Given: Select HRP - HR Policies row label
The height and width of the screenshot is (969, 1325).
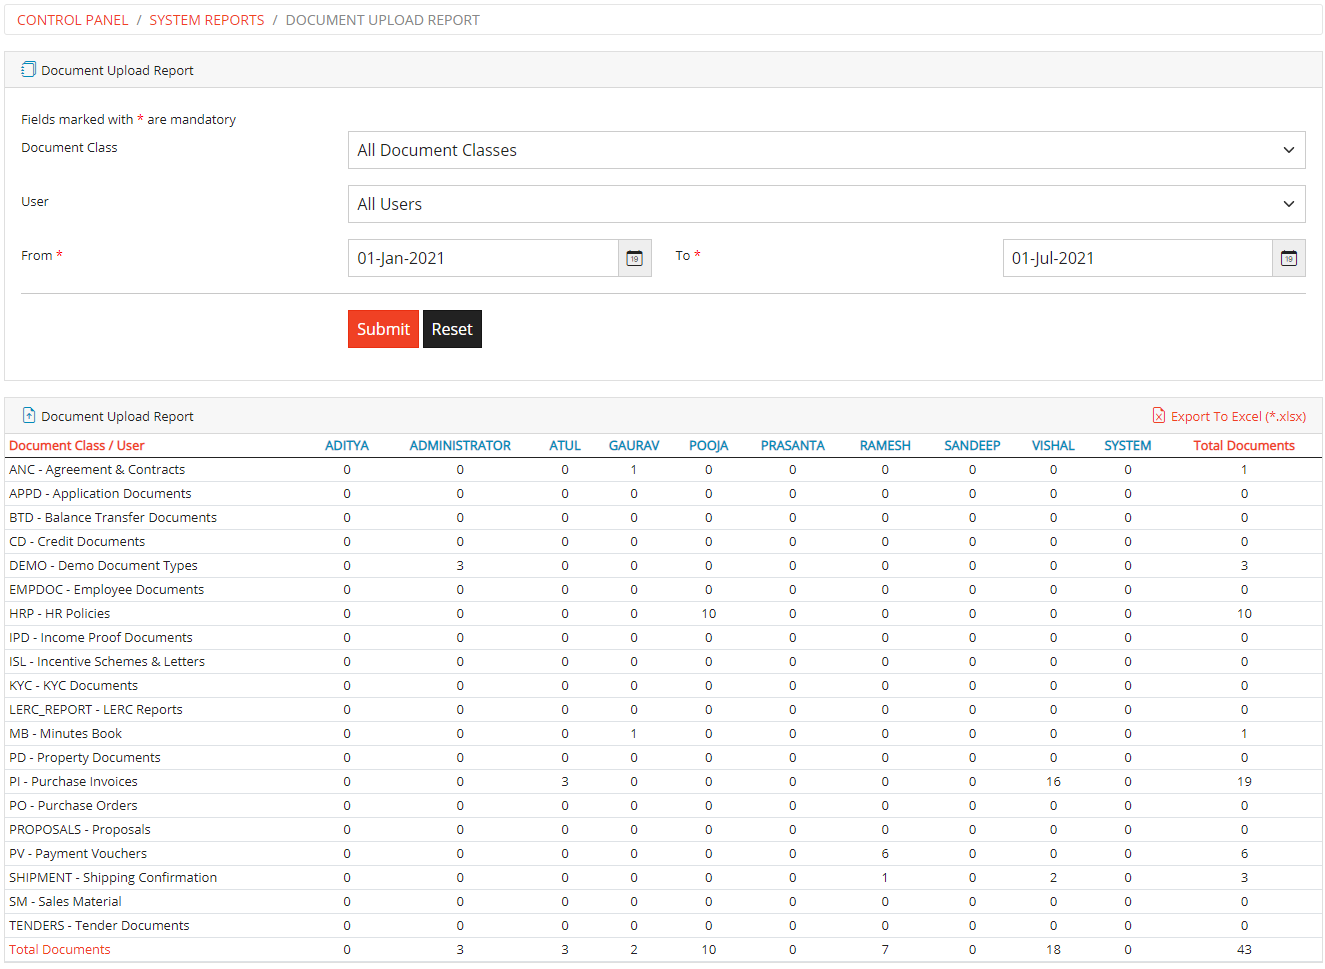Looking at the screenshot, I should [60, 614].
